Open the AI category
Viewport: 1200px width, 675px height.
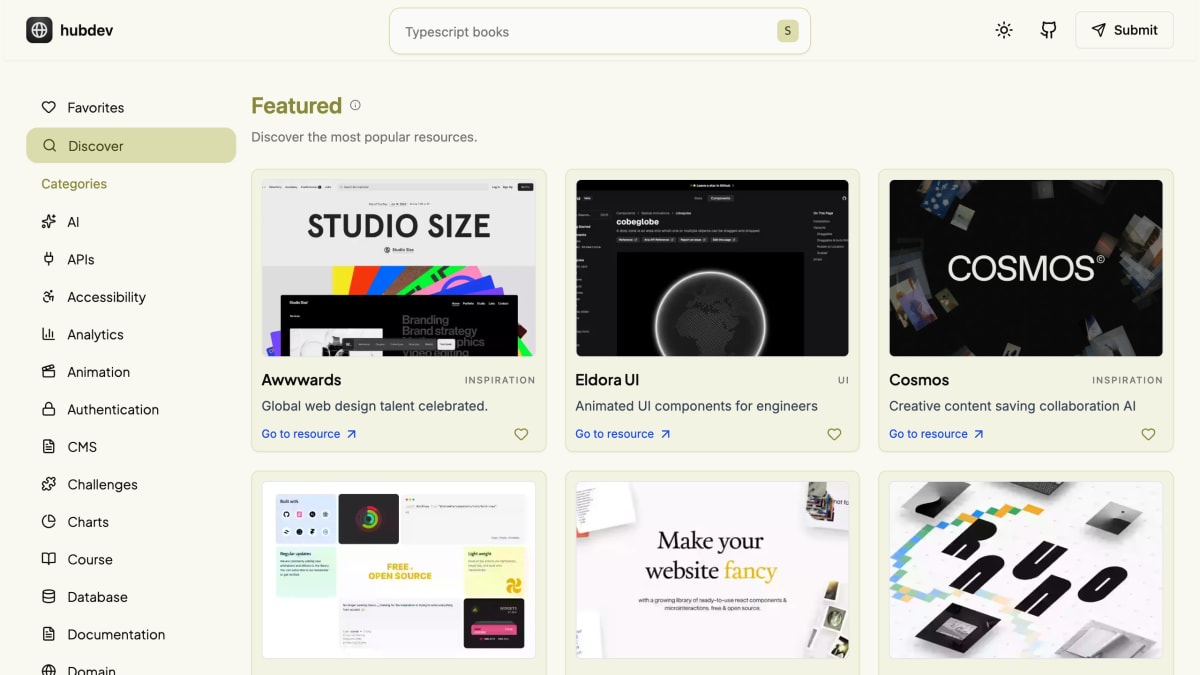point(131,222)
